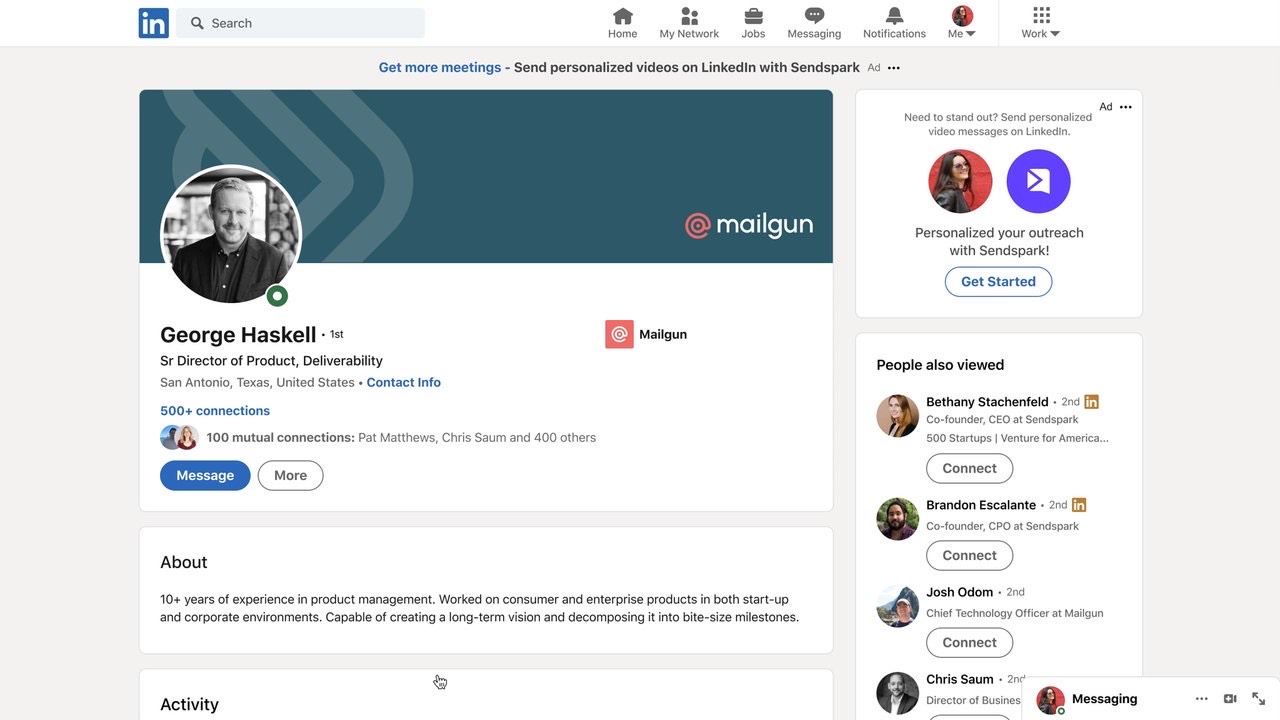Click the Message button
This screenshot has height=720, width=1280.
coord(205,476)
